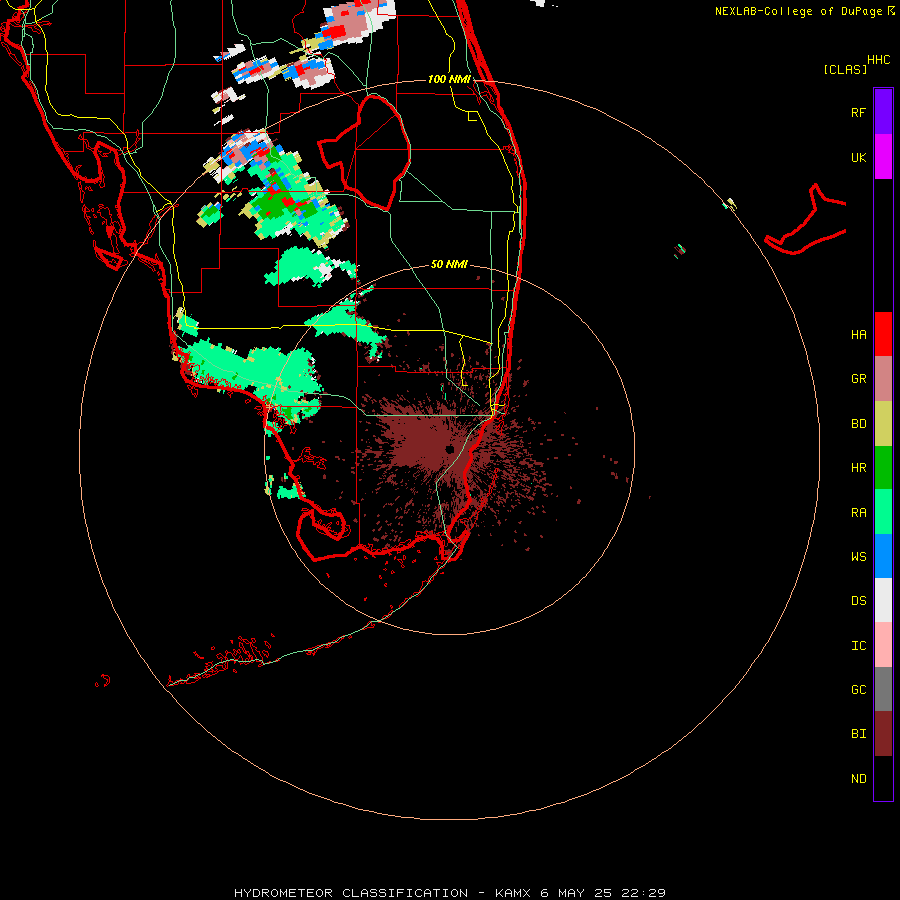This screenshot has height=900, width=900.
Task: Click the blue WS legend swatch
Action: click(x=883, y=556)
